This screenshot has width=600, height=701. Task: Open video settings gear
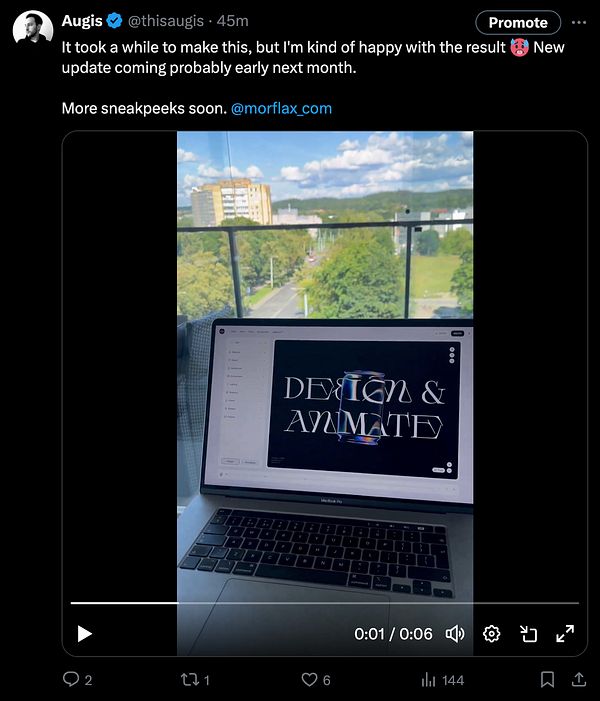(491, 633)
